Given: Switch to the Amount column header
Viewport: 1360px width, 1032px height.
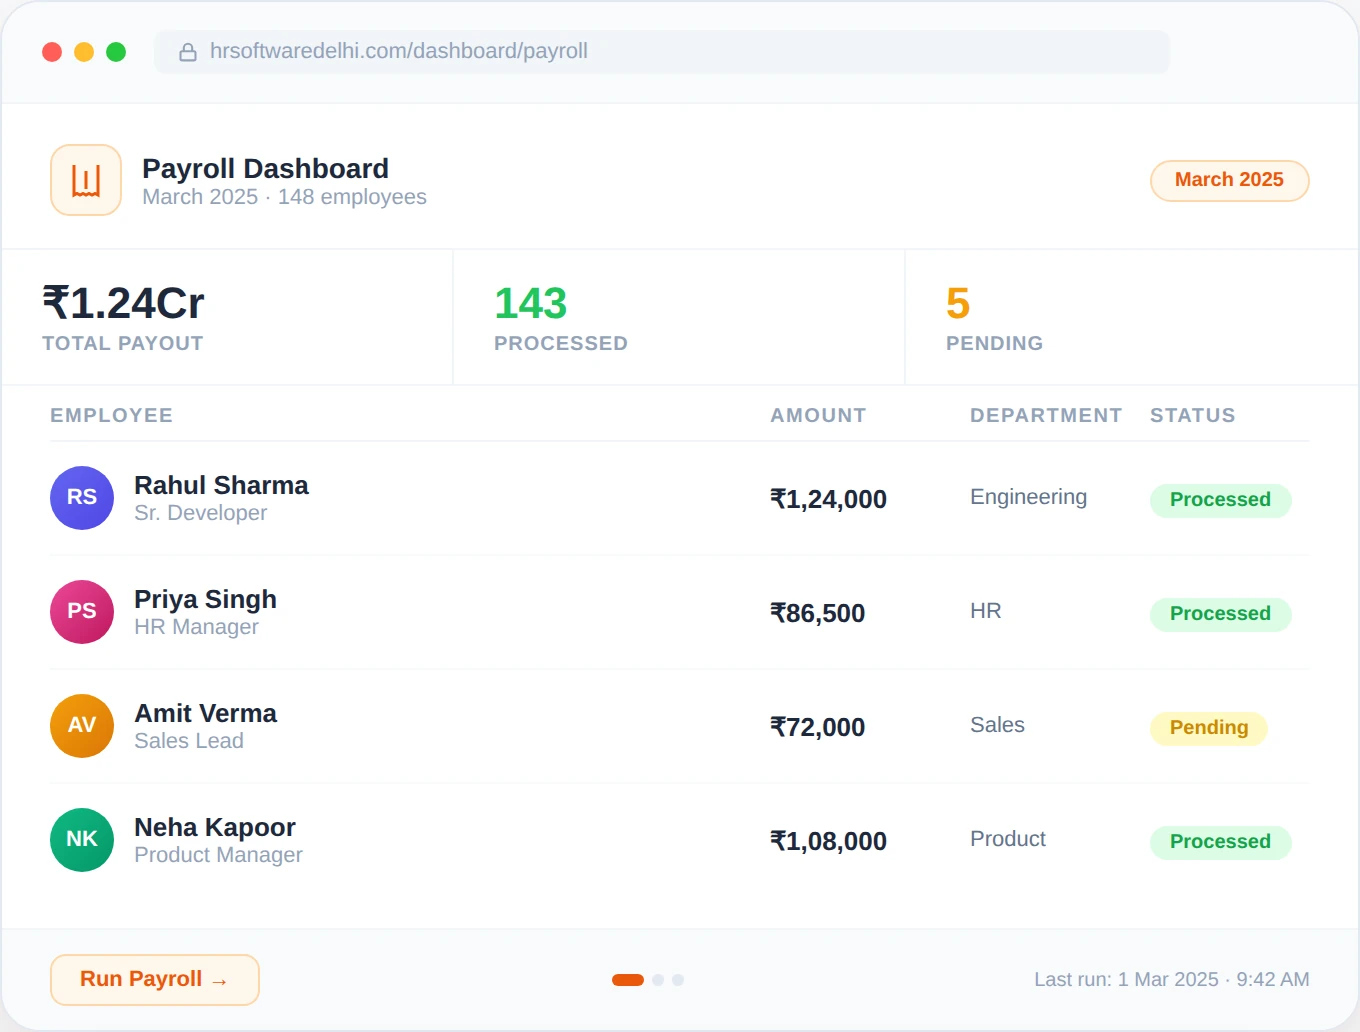Looking at the screenshot, I should (818, 415).
